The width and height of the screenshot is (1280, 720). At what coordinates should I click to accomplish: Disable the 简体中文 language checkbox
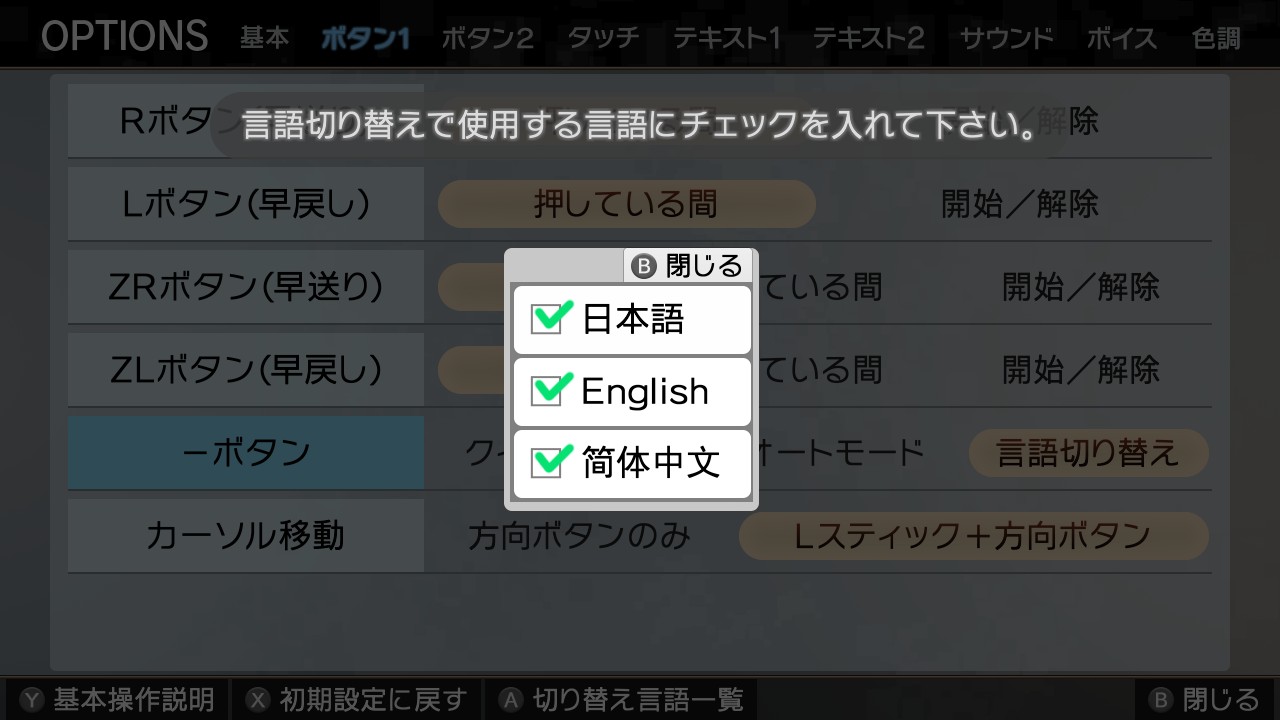pos(547,462)
